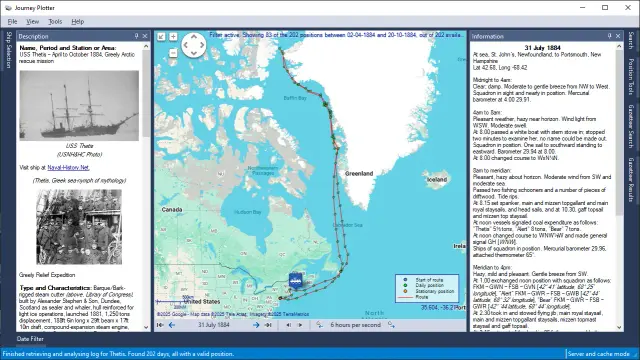Close the Description panel

[x=145, y=36]
